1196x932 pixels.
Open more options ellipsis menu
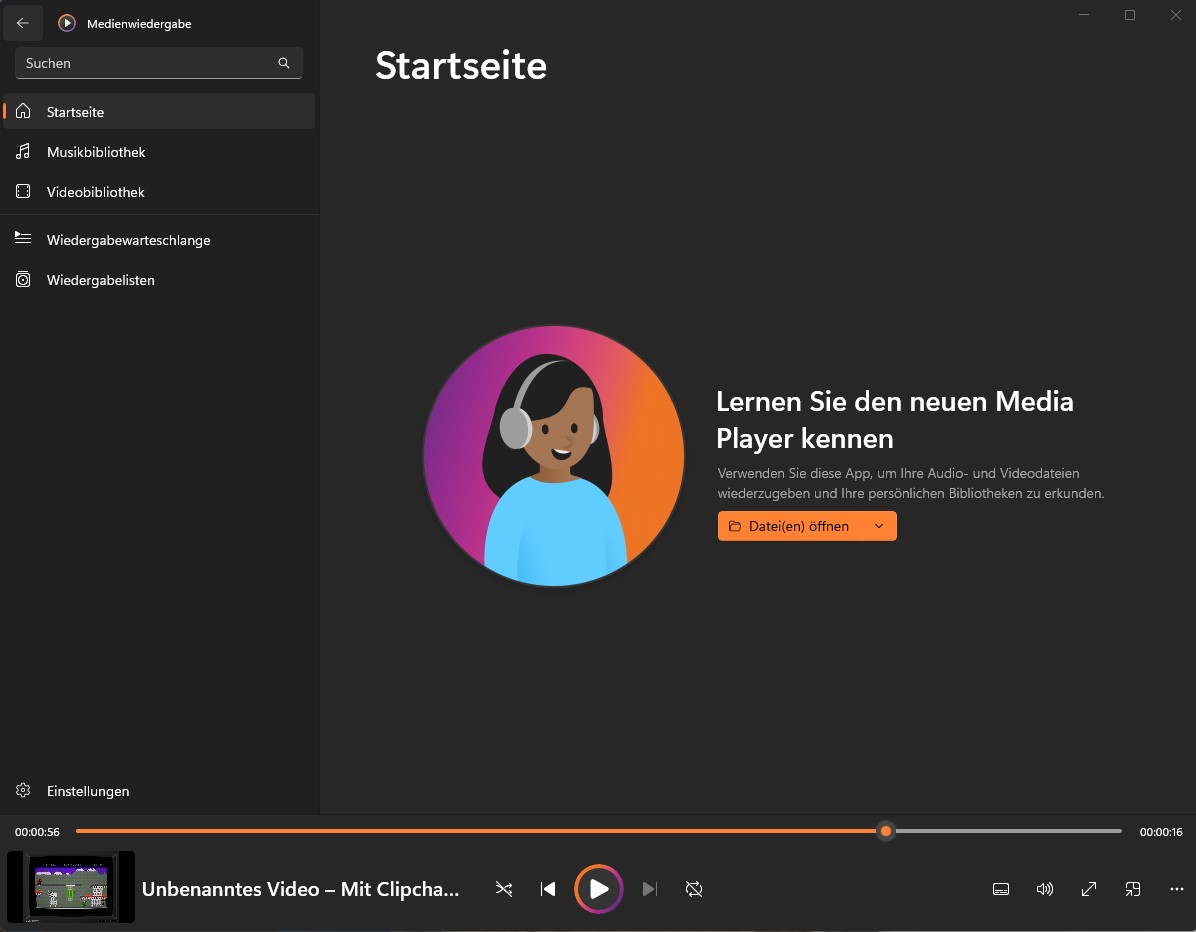click(1176, 889)
